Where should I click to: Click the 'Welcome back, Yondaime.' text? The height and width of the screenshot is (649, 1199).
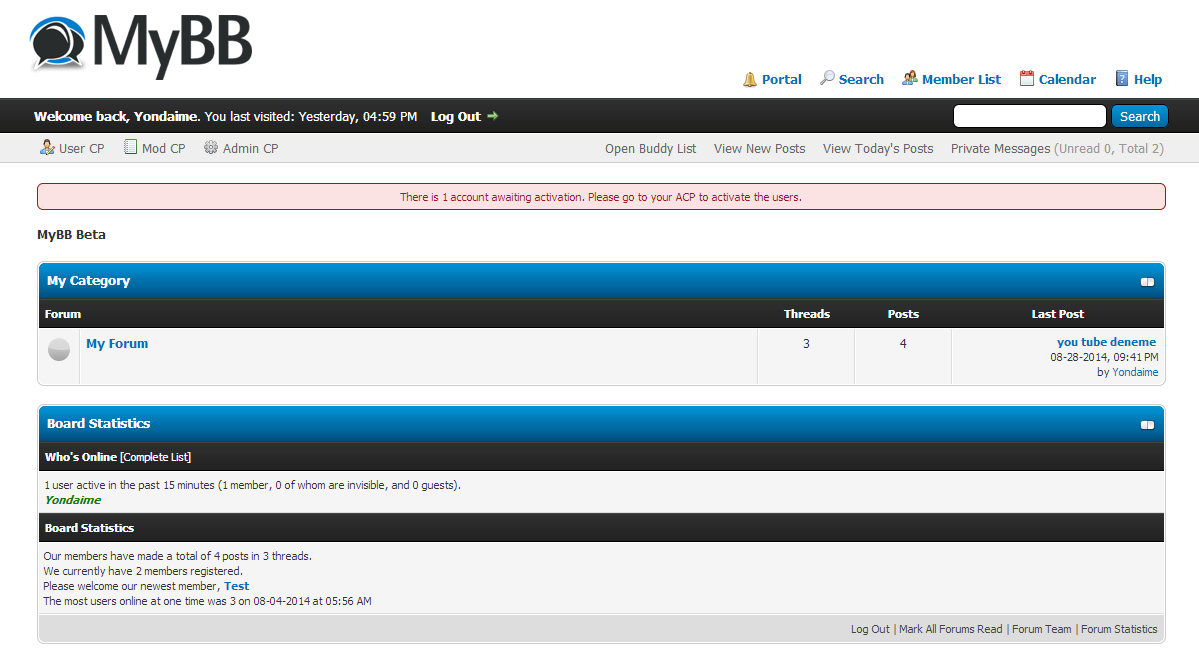(x=117, y=116)
